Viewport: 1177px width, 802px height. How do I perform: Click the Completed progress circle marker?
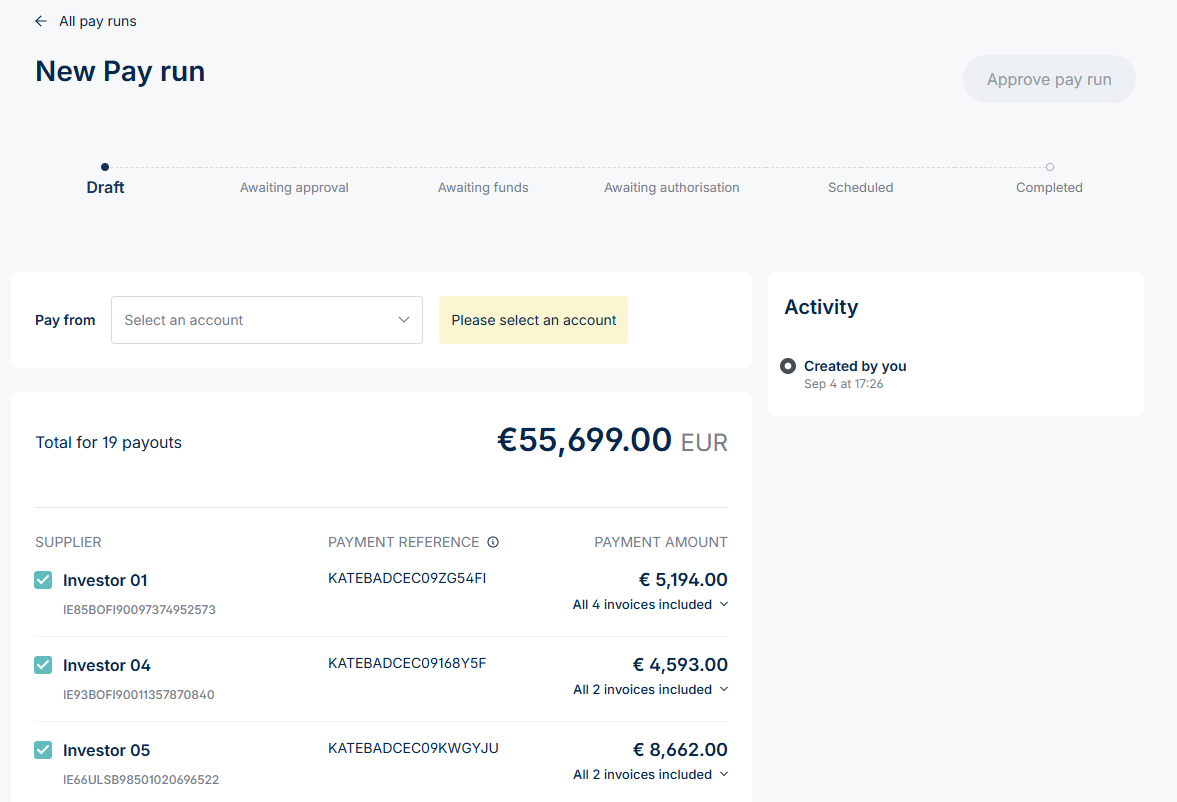point(1049,167)
